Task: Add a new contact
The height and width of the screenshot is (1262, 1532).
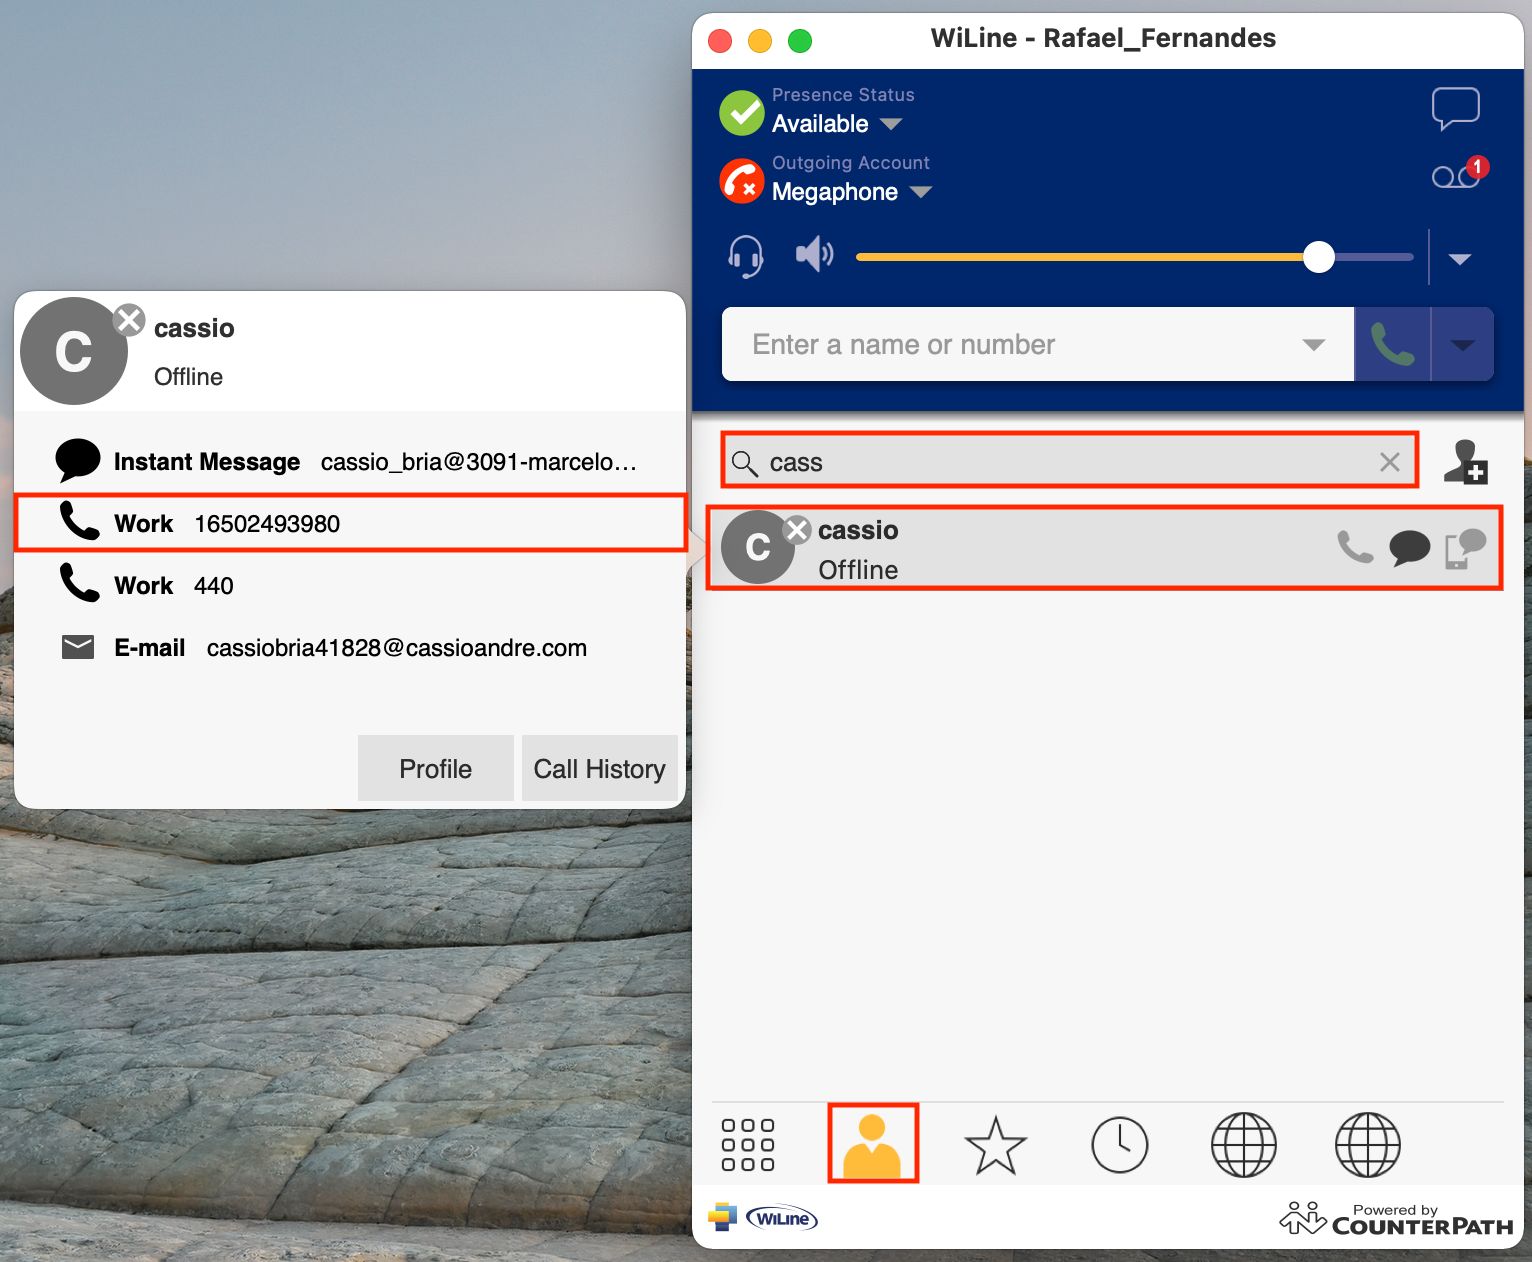Action: (x=1468, y=461)
